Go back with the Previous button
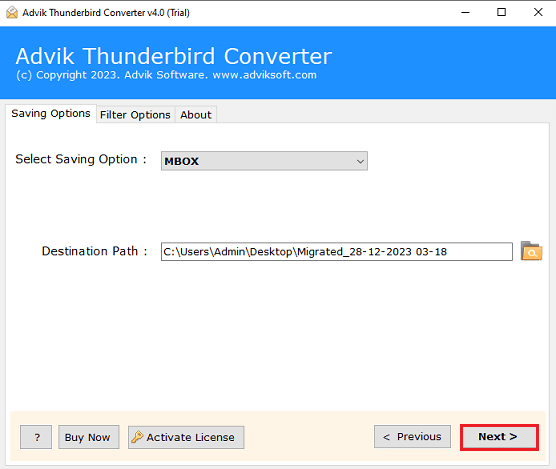 coord(412,437)
